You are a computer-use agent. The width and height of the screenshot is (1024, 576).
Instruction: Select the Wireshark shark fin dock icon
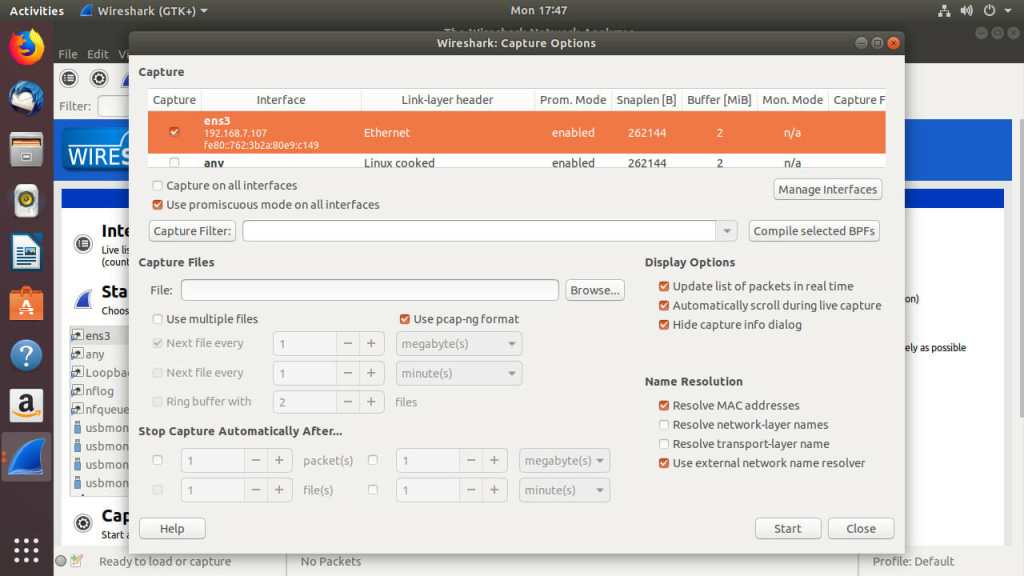pos(26,457)
